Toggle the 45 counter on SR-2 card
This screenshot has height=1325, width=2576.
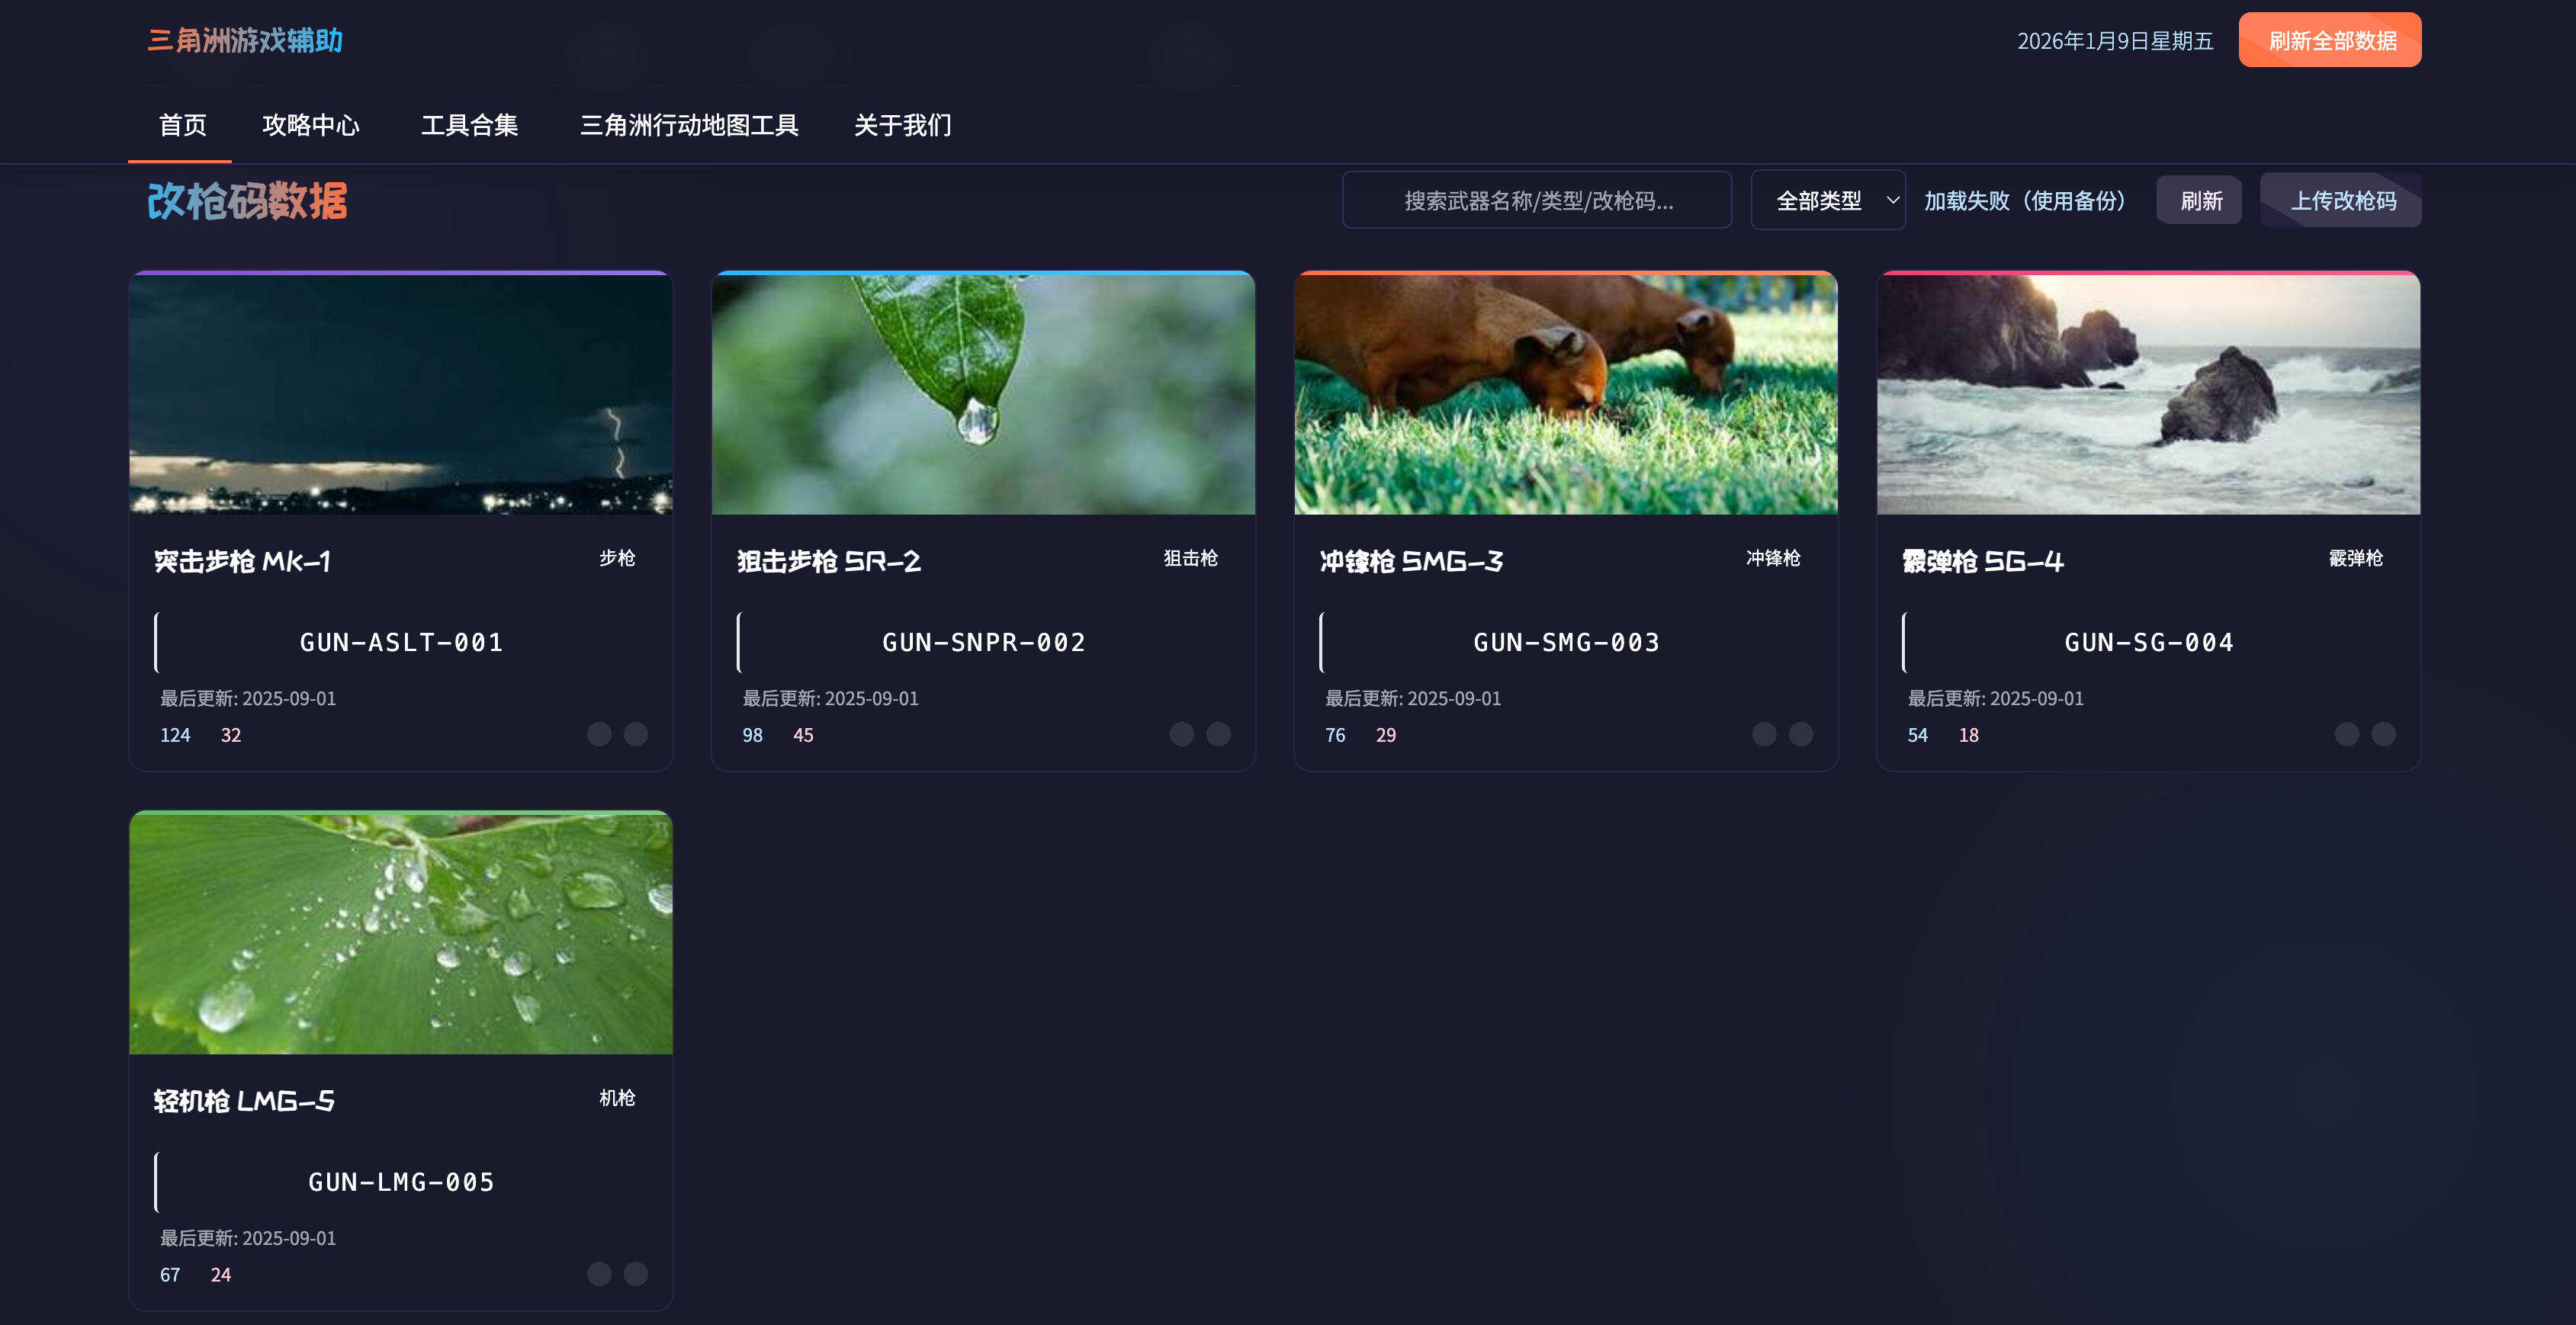(803, 734)
